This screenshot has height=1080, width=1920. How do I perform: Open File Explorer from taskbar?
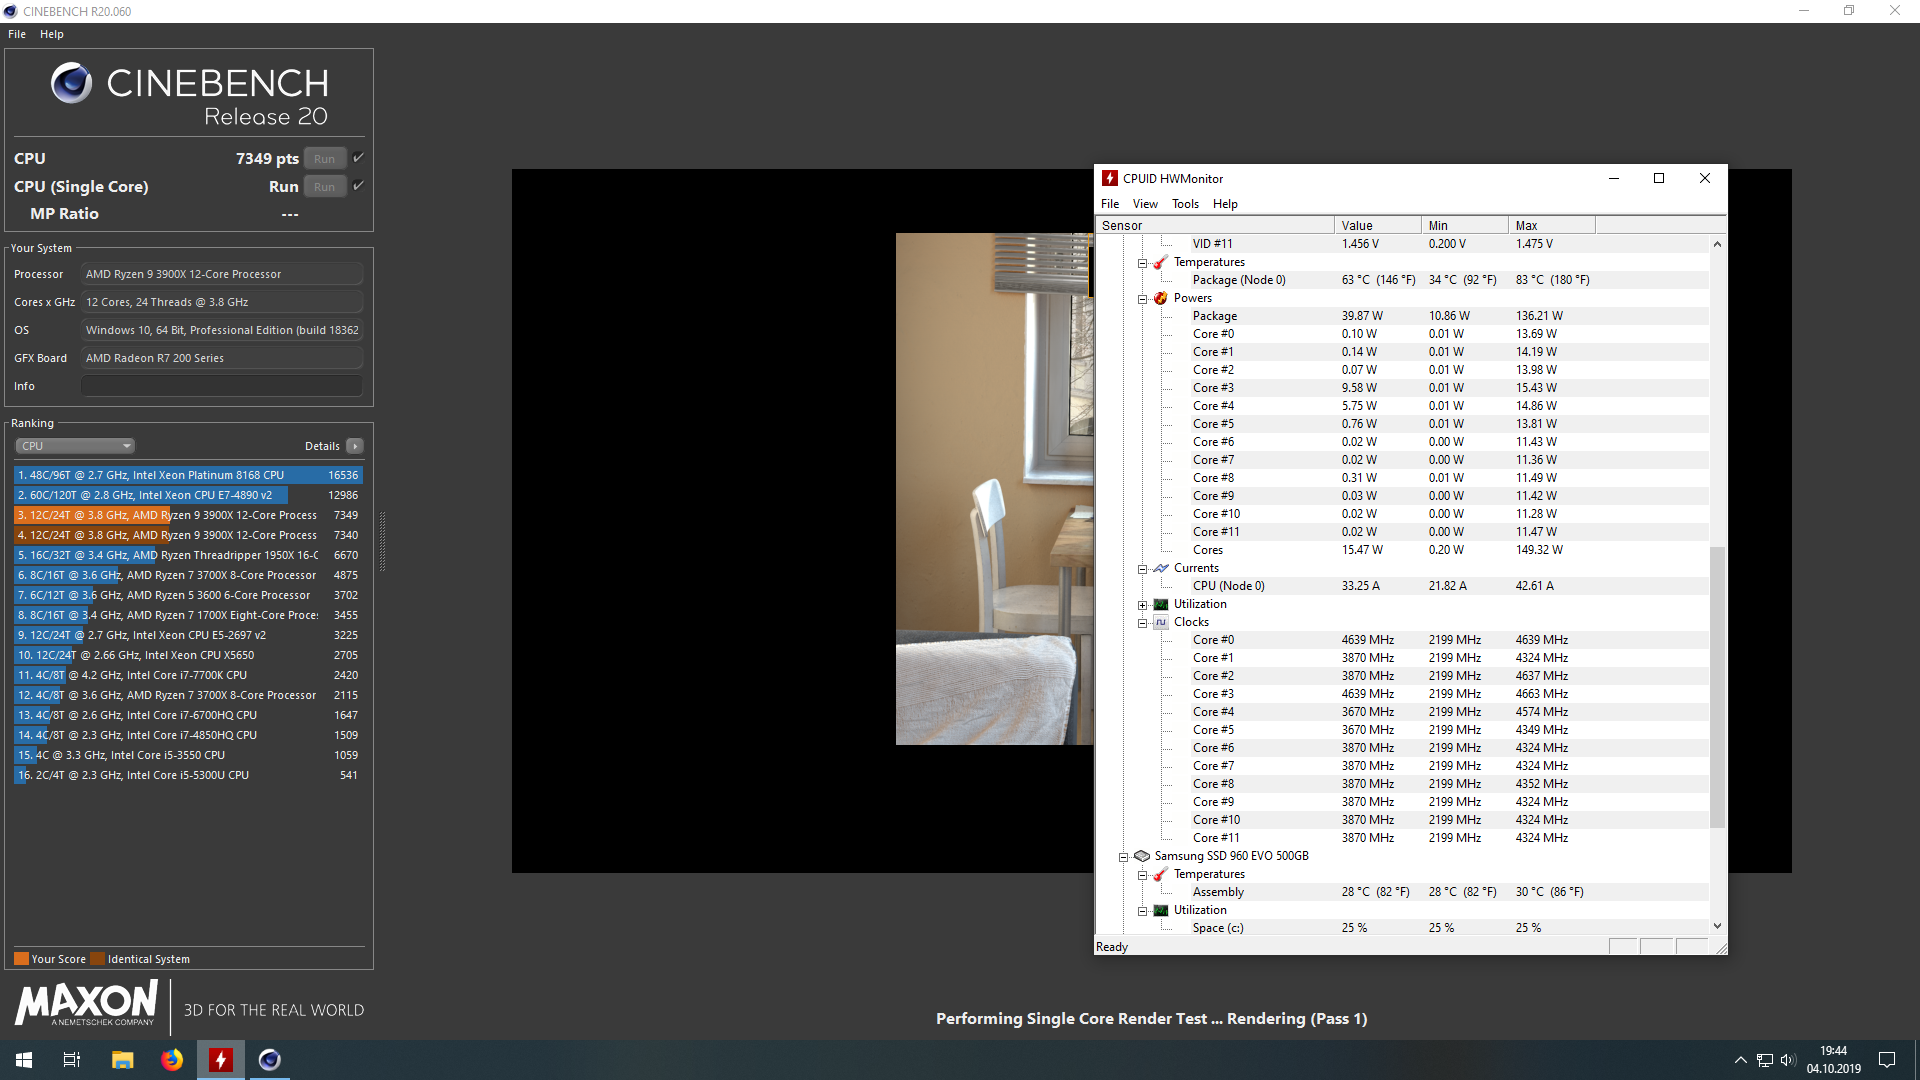(x=122, y=1060)
